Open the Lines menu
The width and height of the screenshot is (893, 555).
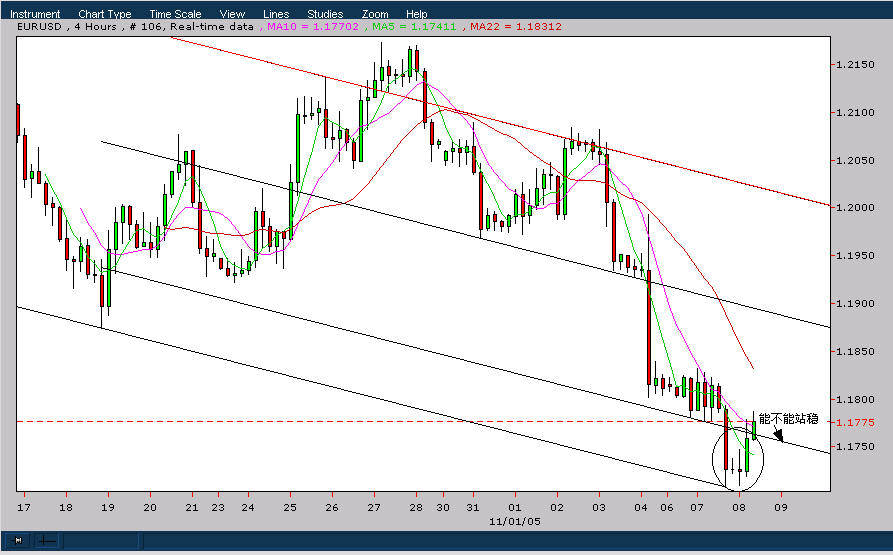coord(276,14)
